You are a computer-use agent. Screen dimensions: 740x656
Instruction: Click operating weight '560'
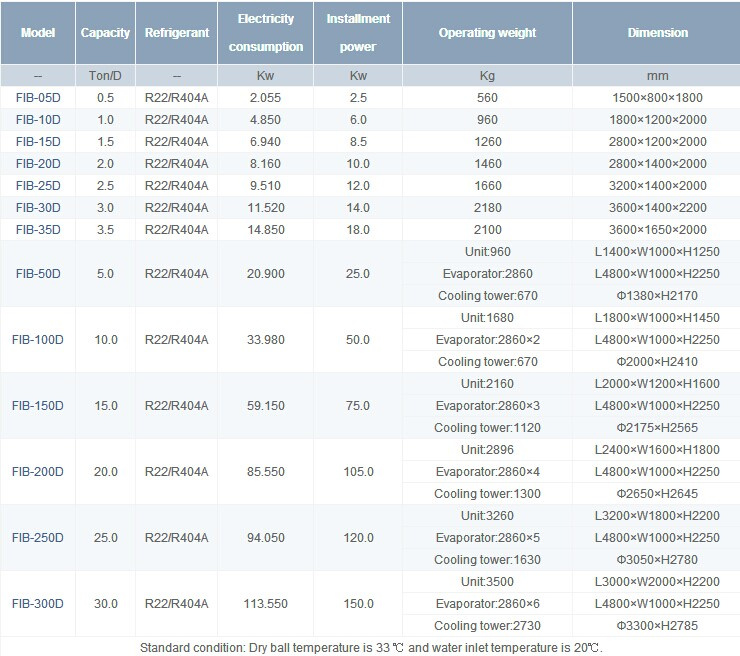487,98
